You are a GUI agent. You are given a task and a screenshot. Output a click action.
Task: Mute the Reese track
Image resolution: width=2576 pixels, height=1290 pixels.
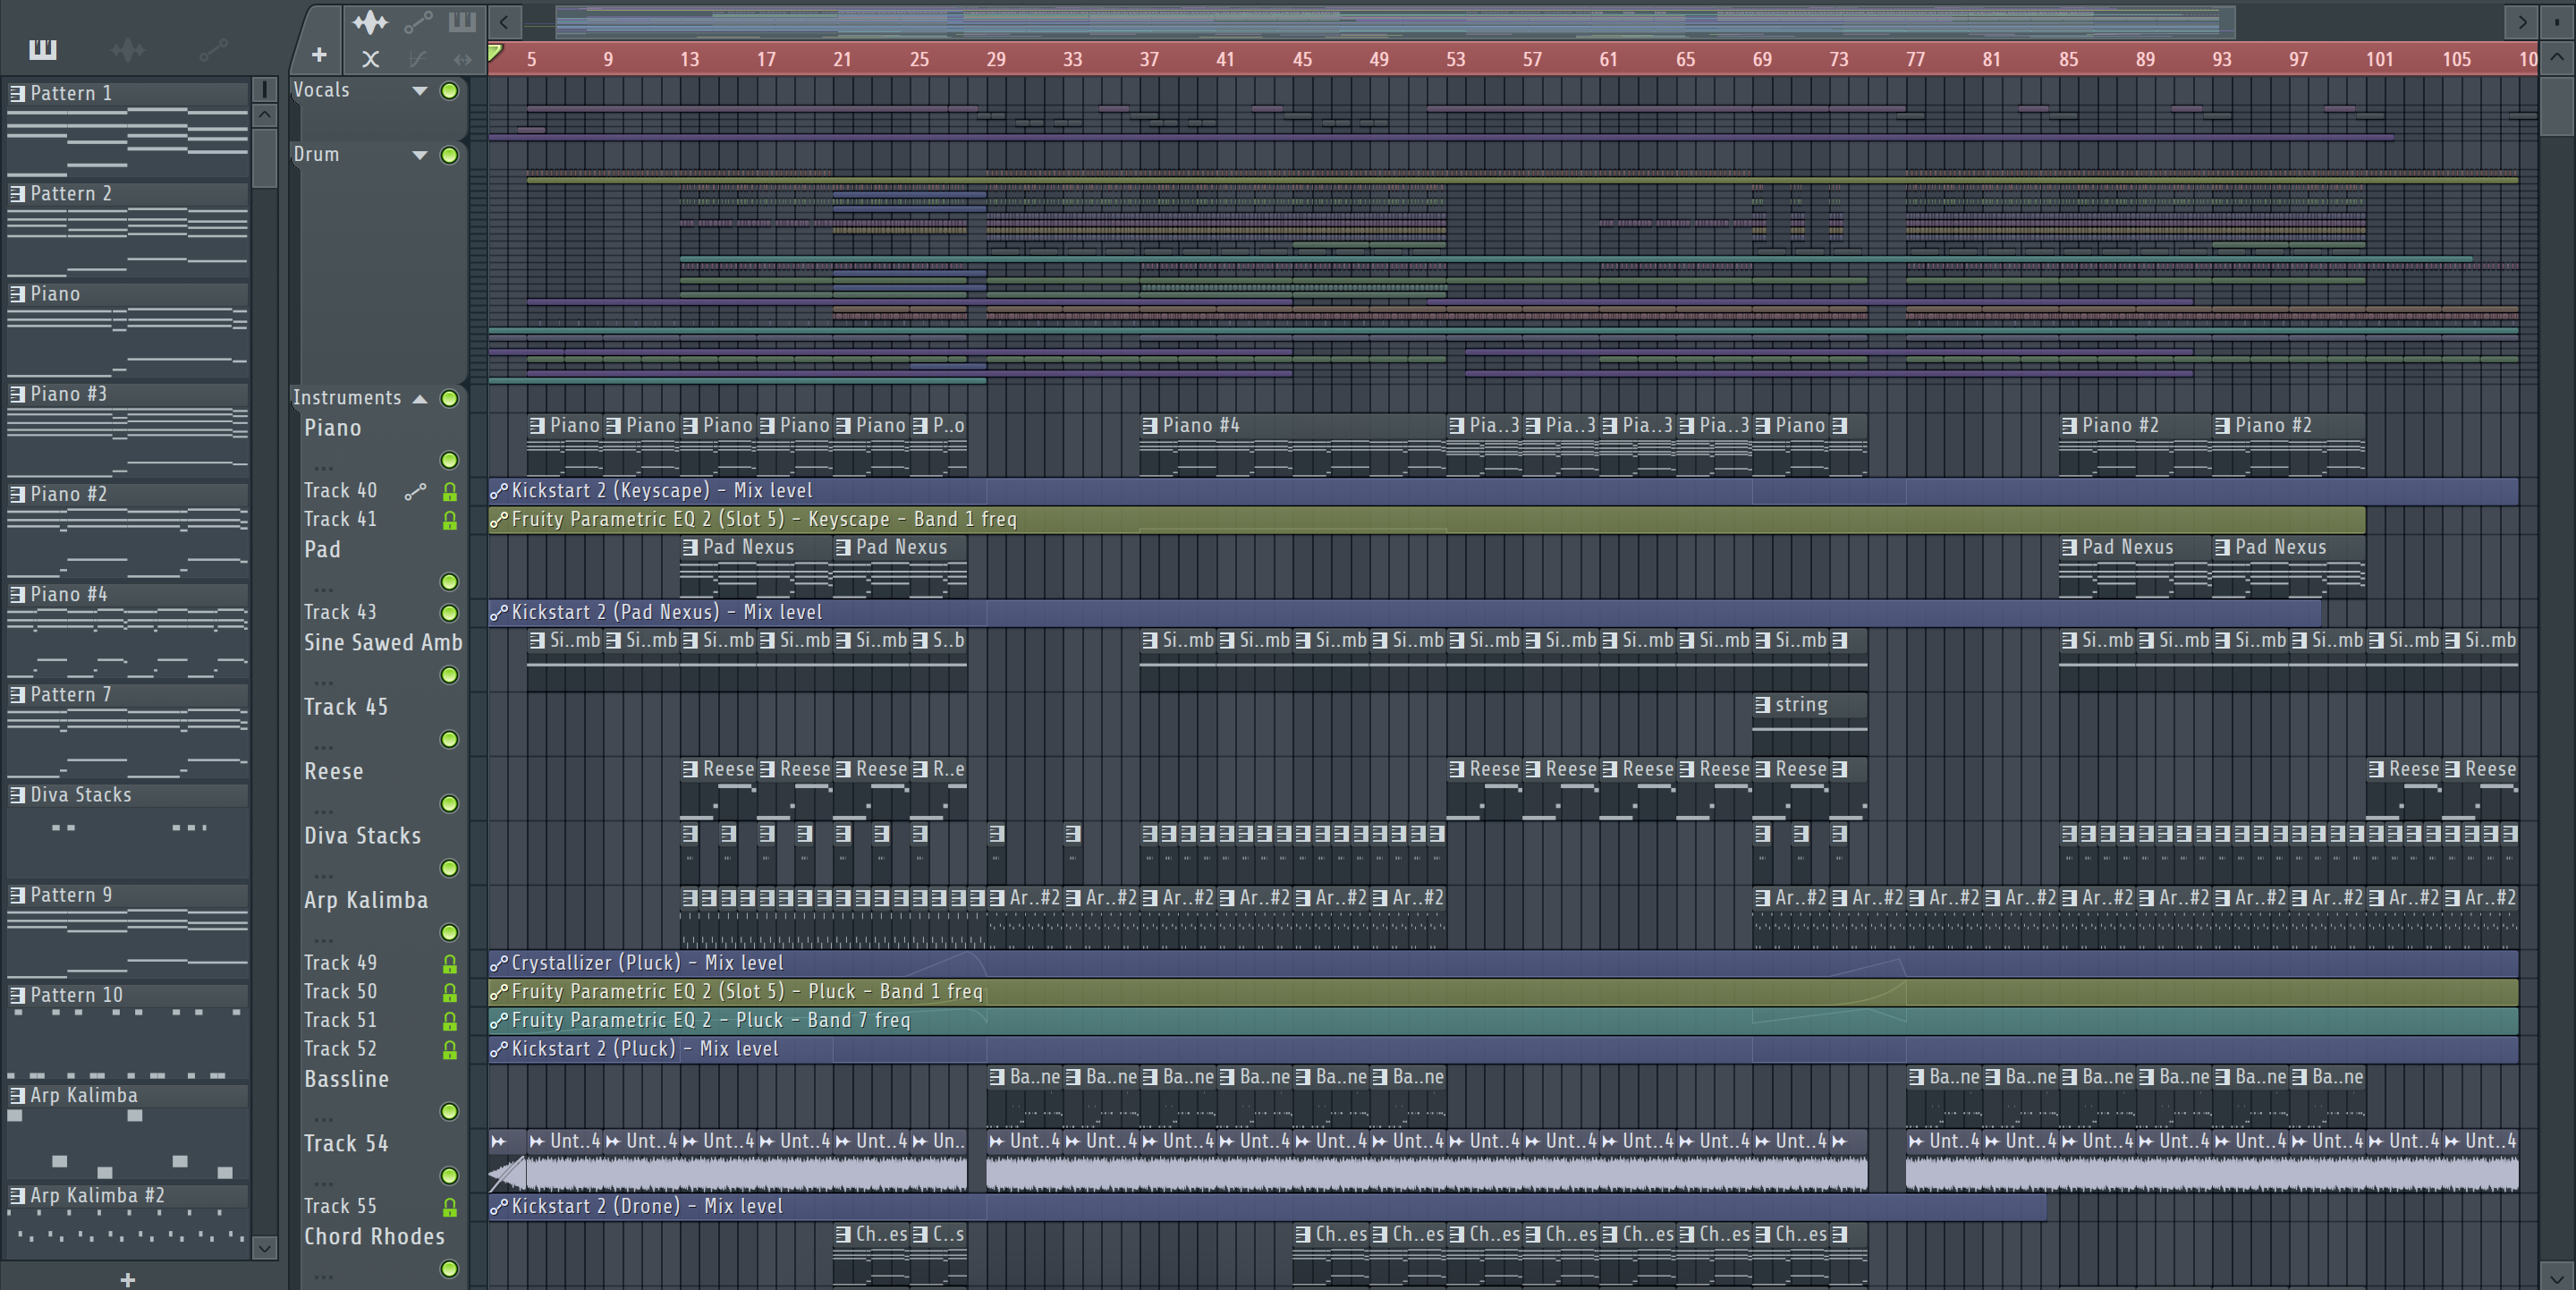coord(450,804)
